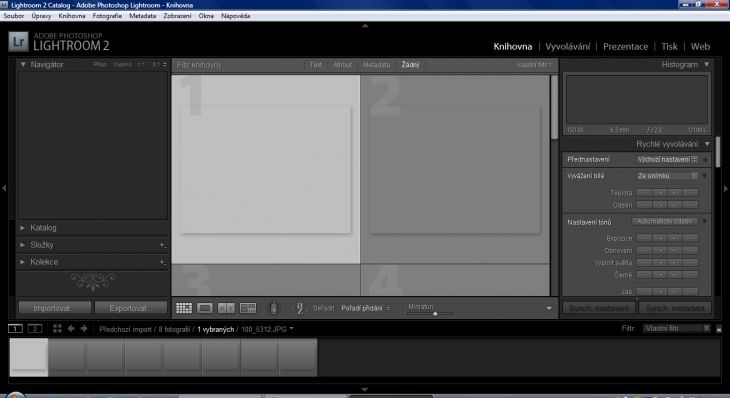
Task: Toggle second window display button 2
Action: (35, 329)
